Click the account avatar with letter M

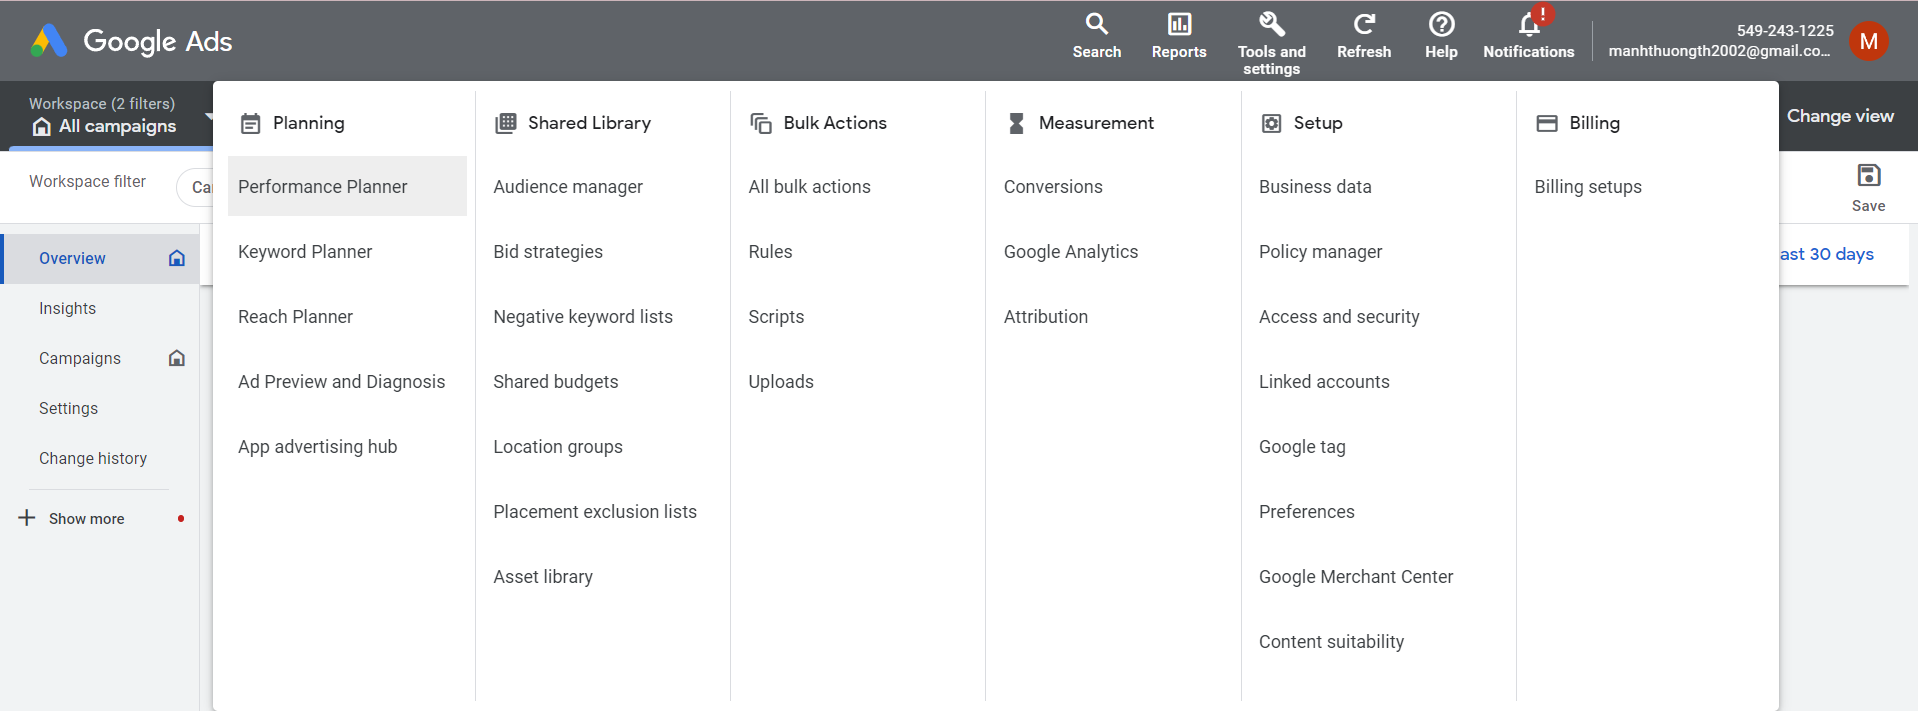click(1868, 41)
